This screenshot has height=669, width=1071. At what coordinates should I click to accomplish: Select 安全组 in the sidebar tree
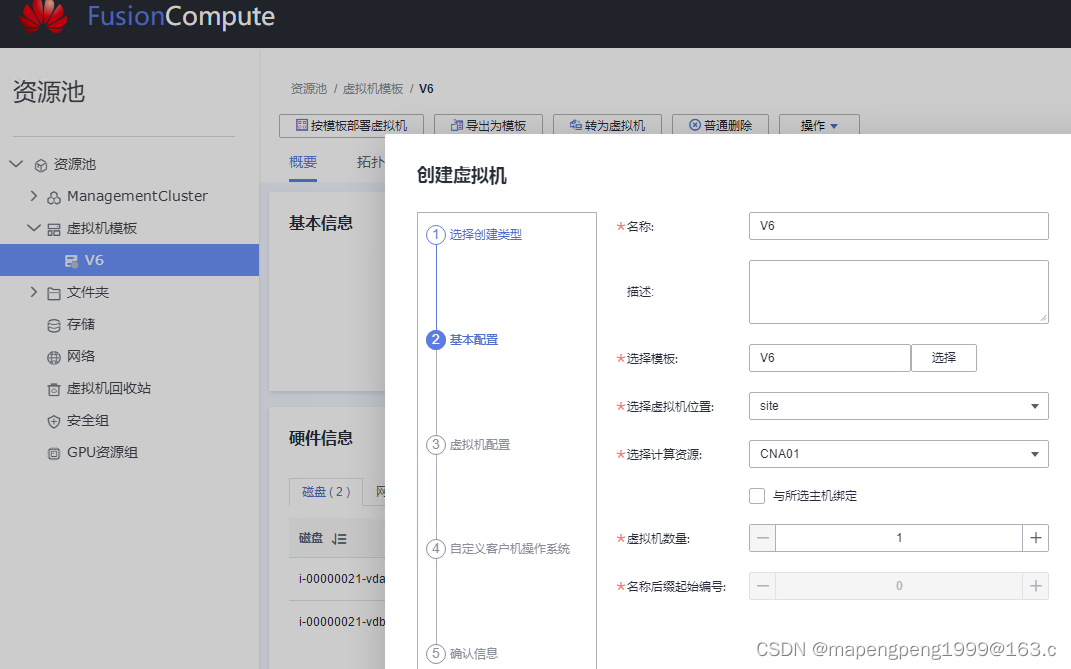click(x=87, y=421)
